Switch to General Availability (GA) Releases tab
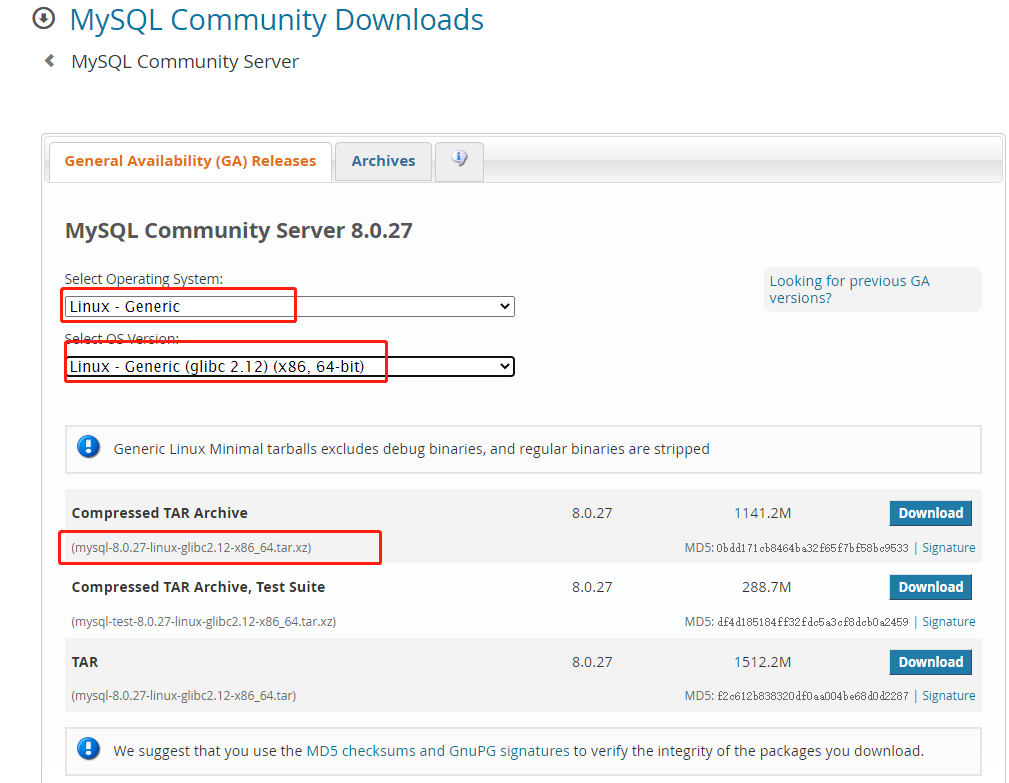The height and width of the screenshot is (783, 1009). pyautogui.click(x=190, y=161)
